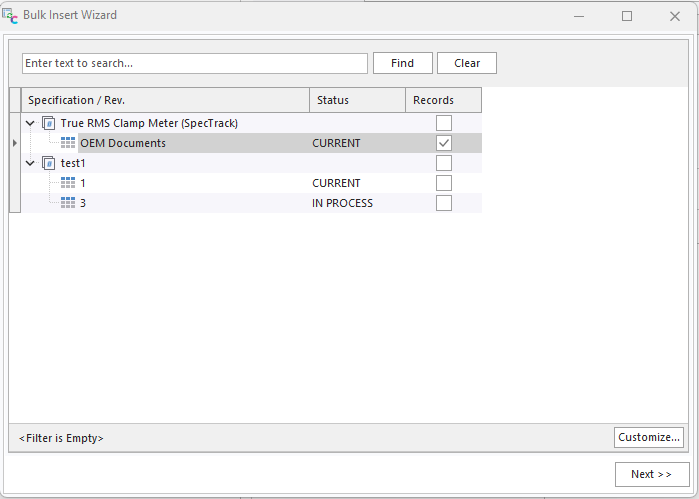Image resolution: width=699 pixels, height=499 pixels.
Task: Uncheck the OEM Documents records checkbox
Action: point(444,143)
